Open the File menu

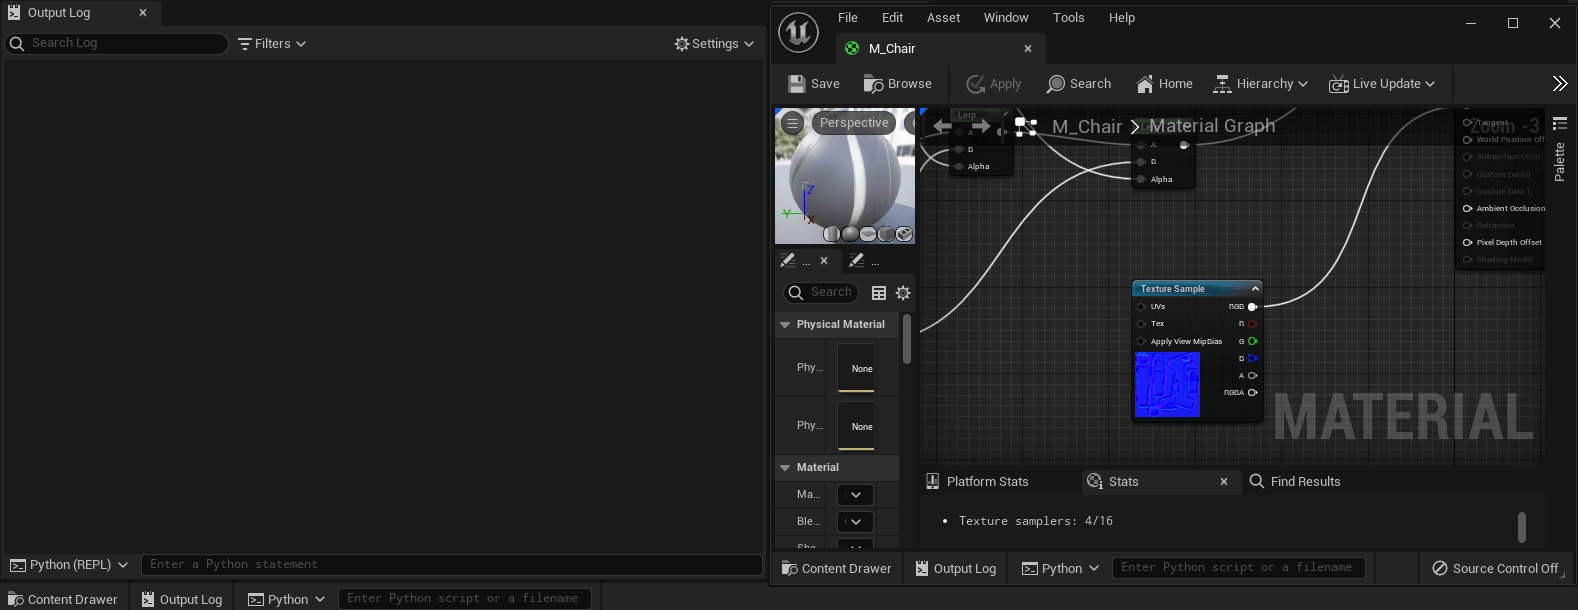[848, 18]
